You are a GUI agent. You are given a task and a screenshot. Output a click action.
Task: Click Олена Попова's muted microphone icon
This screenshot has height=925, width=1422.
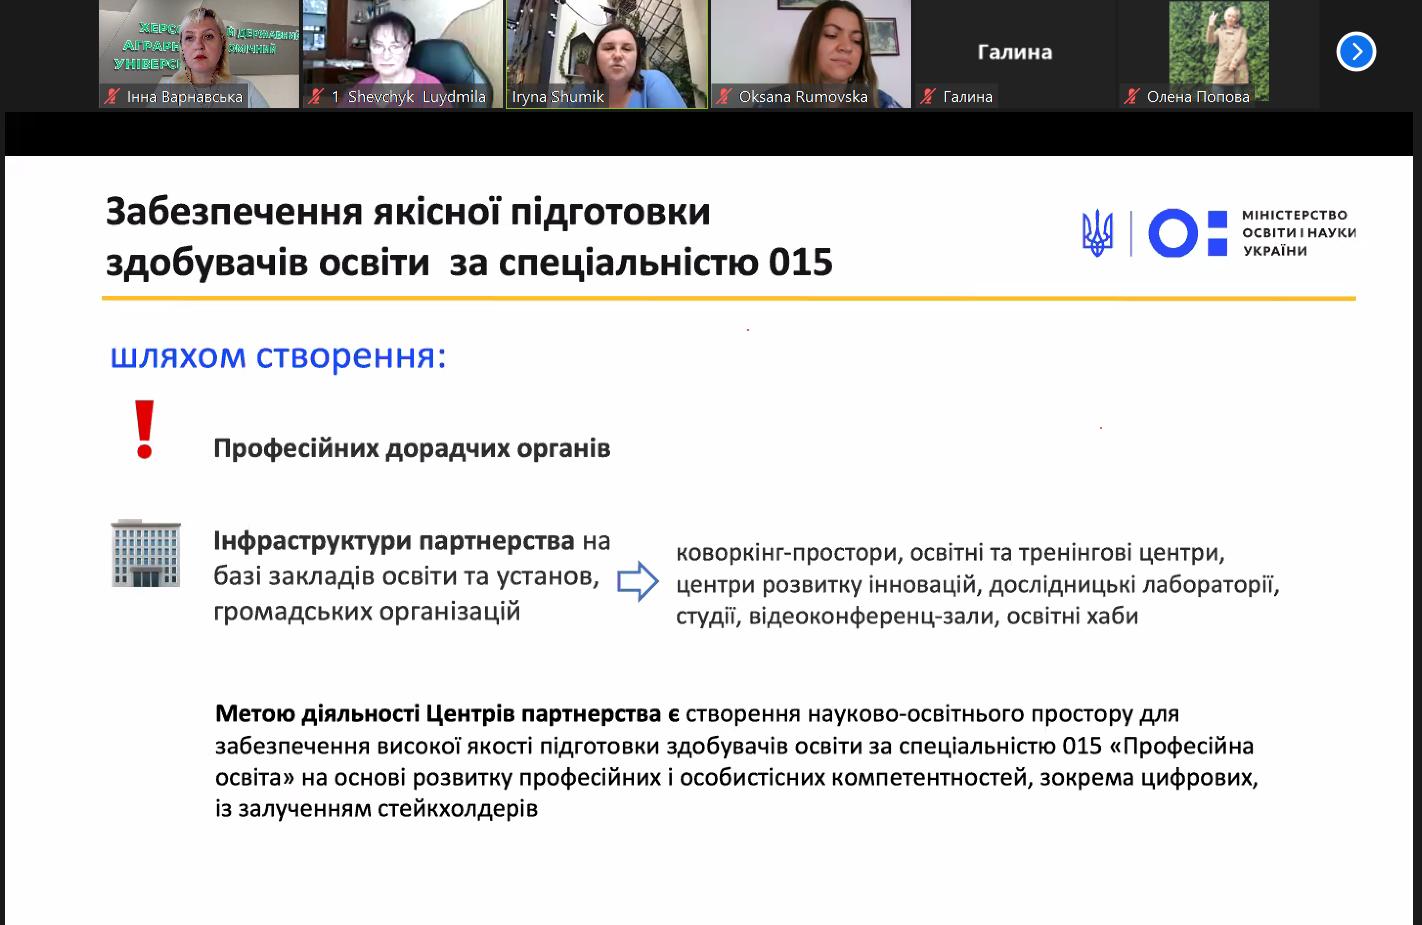[x=1132, y=97]
